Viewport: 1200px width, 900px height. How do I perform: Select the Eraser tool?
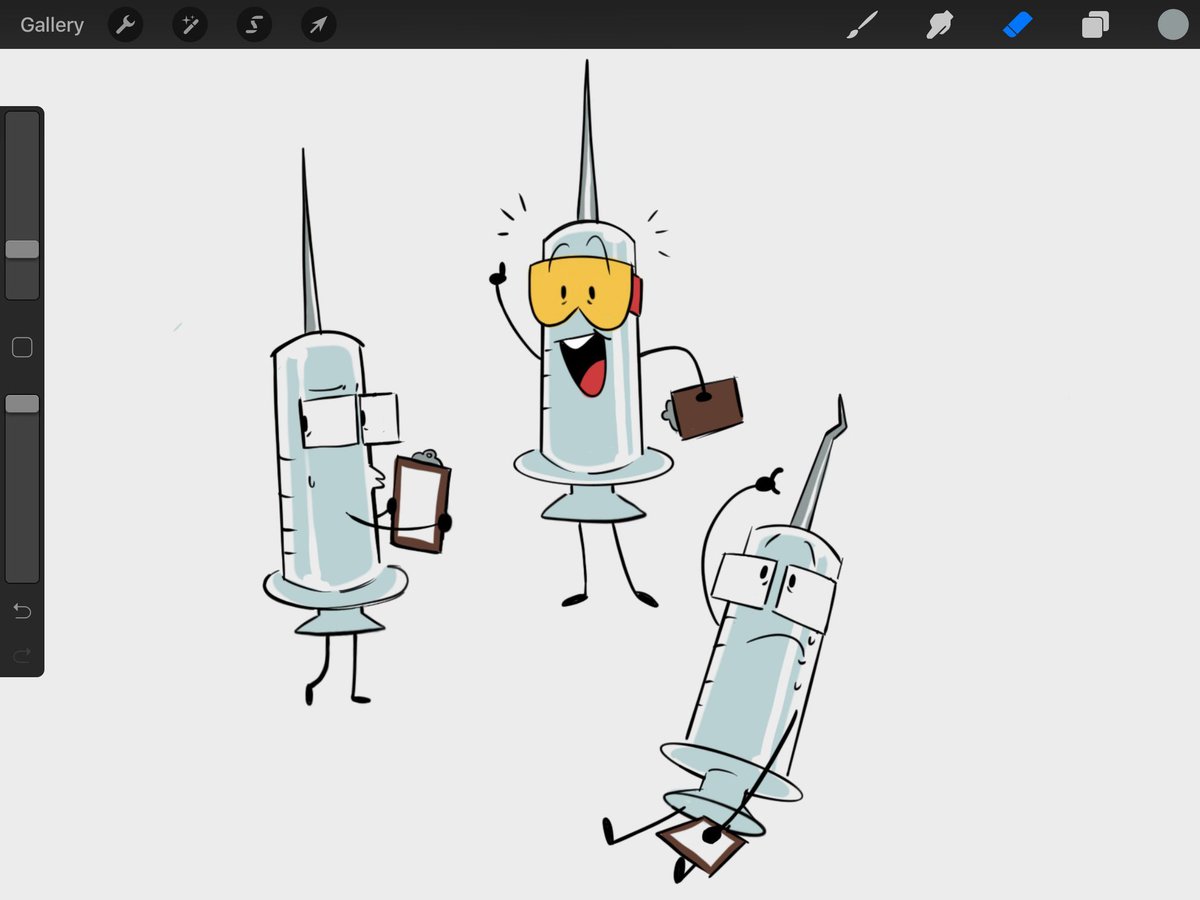tap(1017, 25)
